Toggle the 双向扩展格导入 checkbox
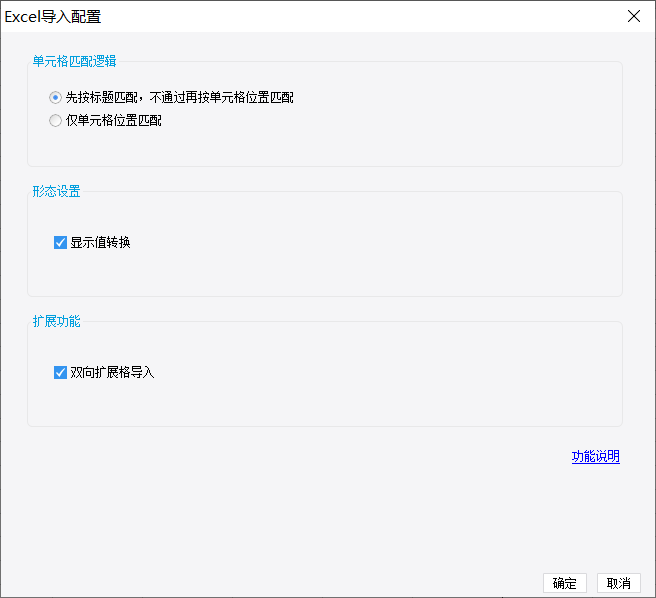The image size is (656, 598). click(60, 372)
